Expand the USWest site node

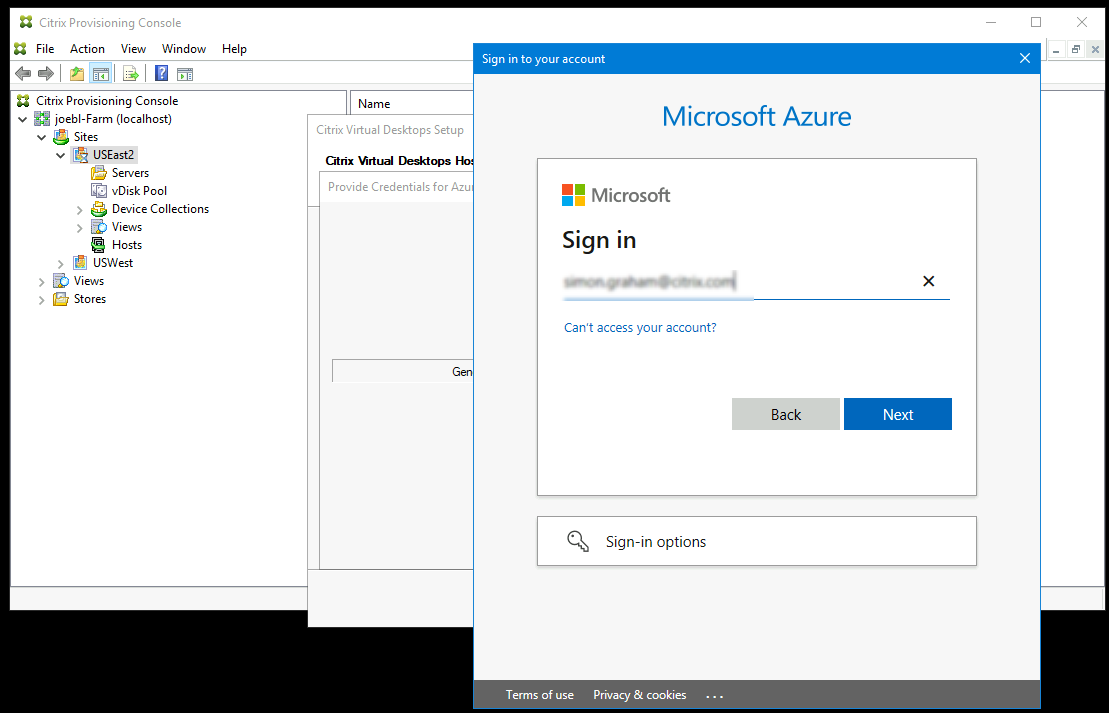pos(60,262)
